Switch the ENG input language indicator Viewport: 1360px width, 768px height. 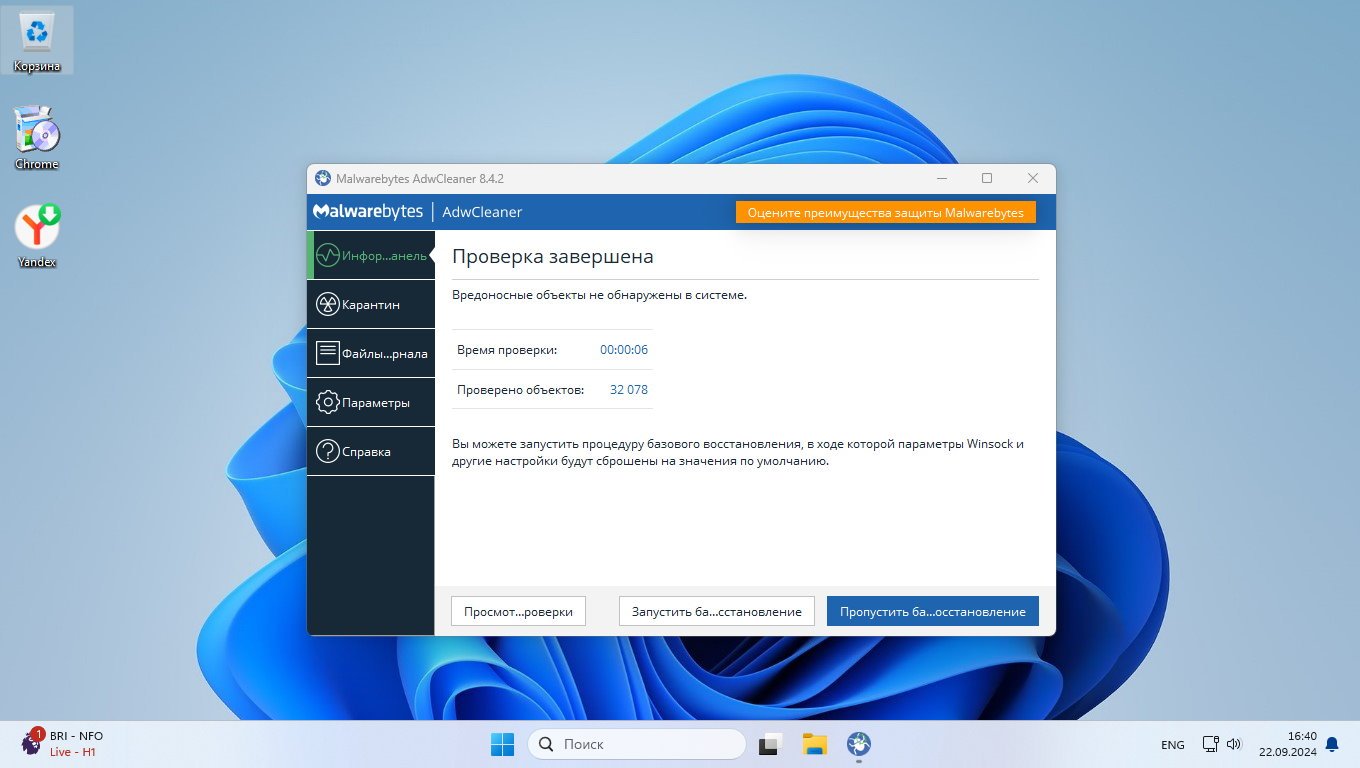click(x=1173, y=745)
